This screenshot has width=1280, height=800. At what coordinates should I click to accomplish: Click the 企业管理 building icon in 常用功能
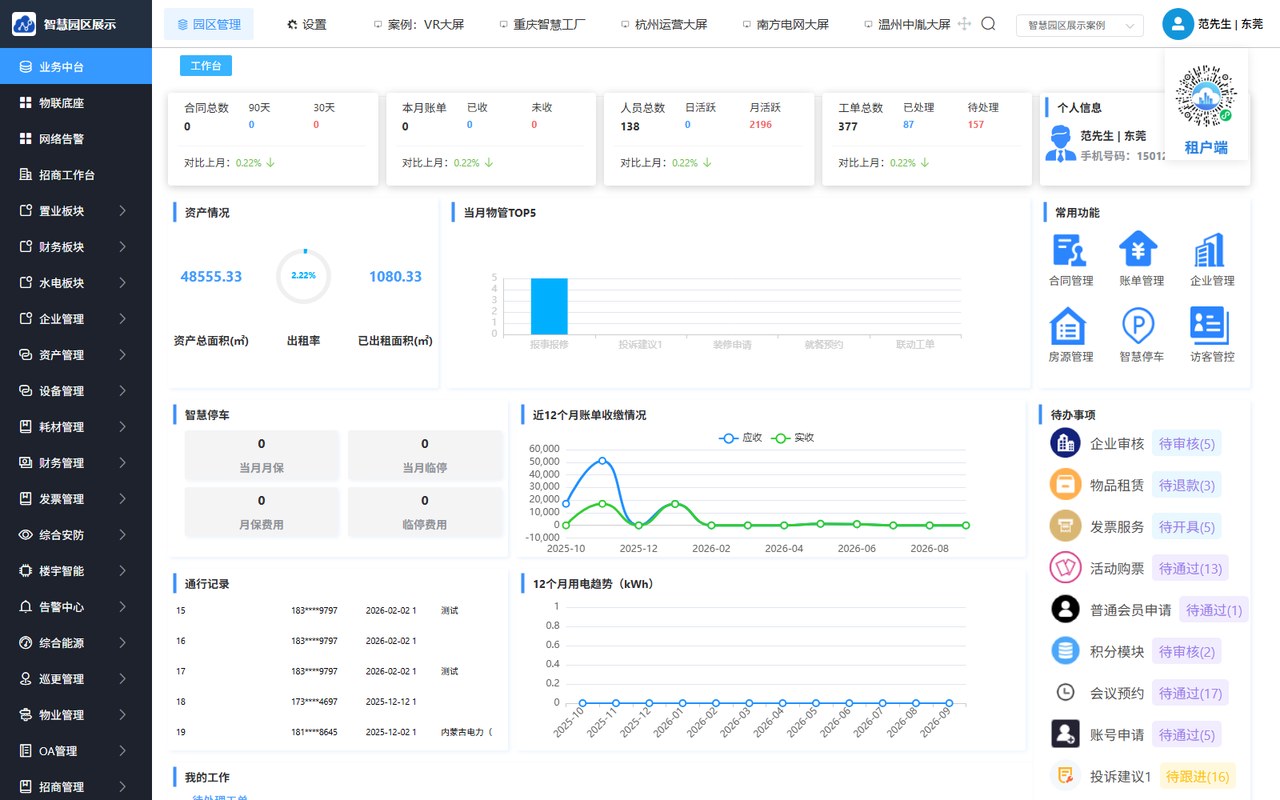click(1210, 250)
